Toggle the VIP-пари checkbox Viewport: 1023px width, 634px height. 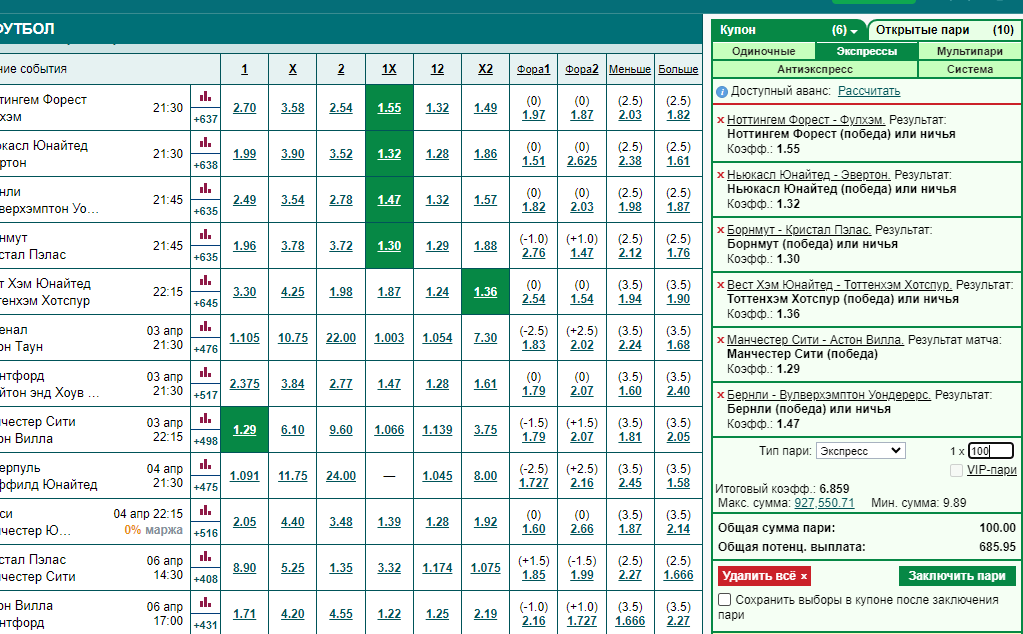coord(956,470)
